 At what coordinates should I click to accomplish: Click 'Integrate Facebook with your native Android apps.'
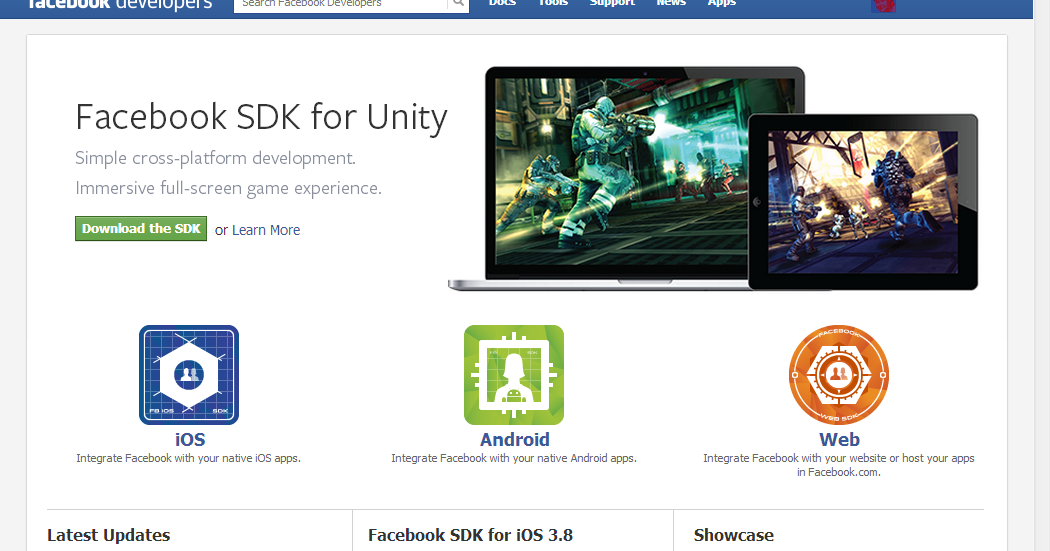[x=514, y=458]
